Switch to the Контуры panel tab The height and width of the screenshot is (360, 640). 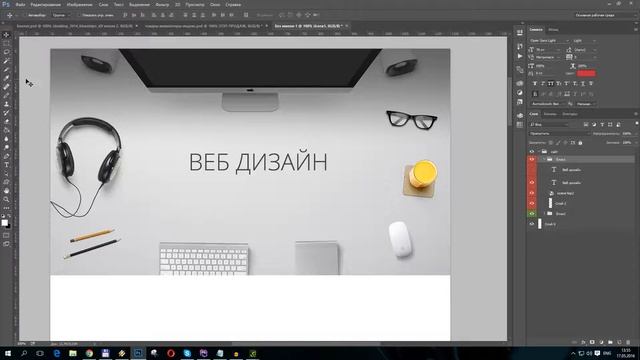pos(569,114)
